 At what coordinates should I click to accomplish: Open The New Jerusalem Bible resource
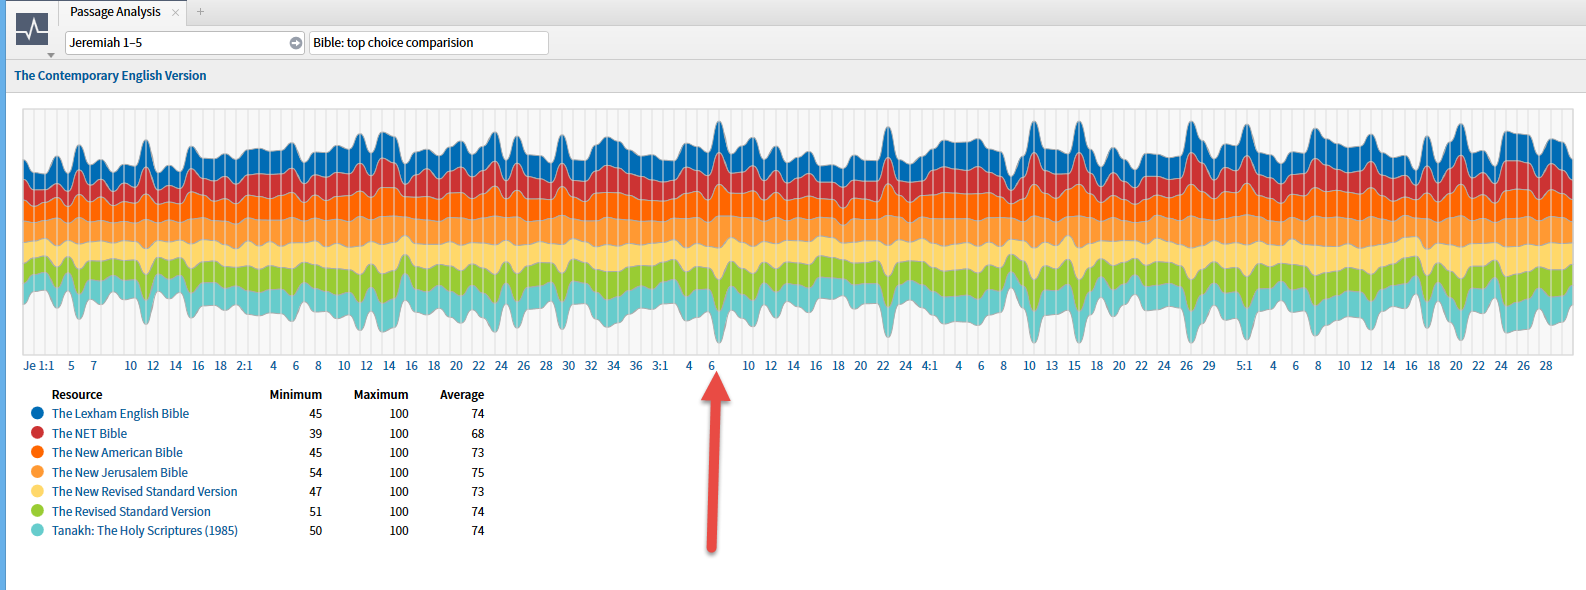click(x=120, y=473)
